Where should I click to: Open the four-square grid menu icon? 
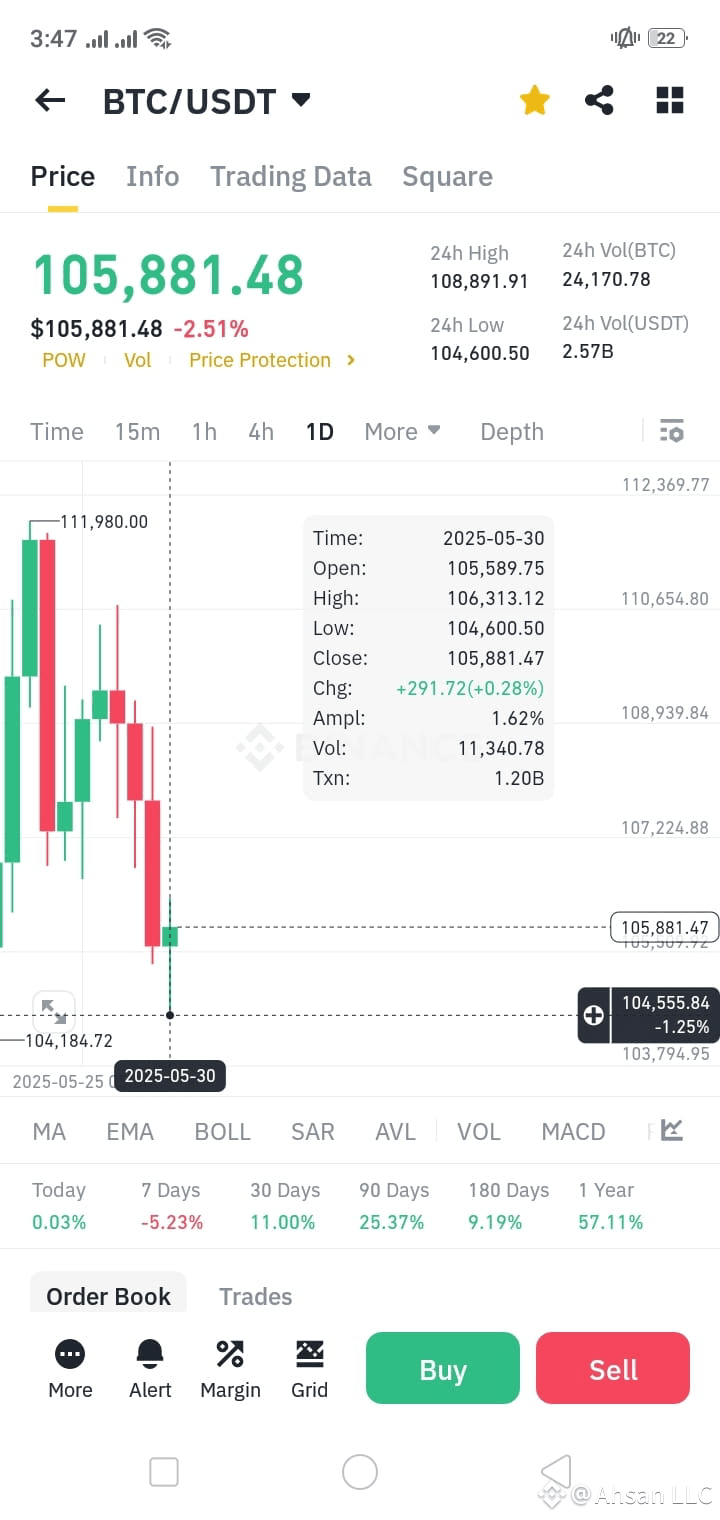point(670,100)
